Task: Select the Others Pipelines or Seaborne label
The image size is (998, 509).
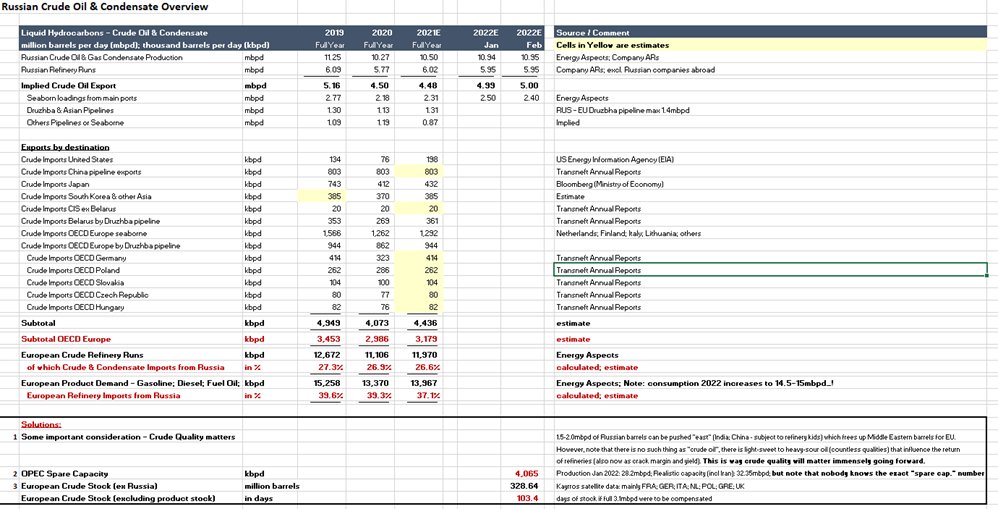Action: click(x=75, y=122)
